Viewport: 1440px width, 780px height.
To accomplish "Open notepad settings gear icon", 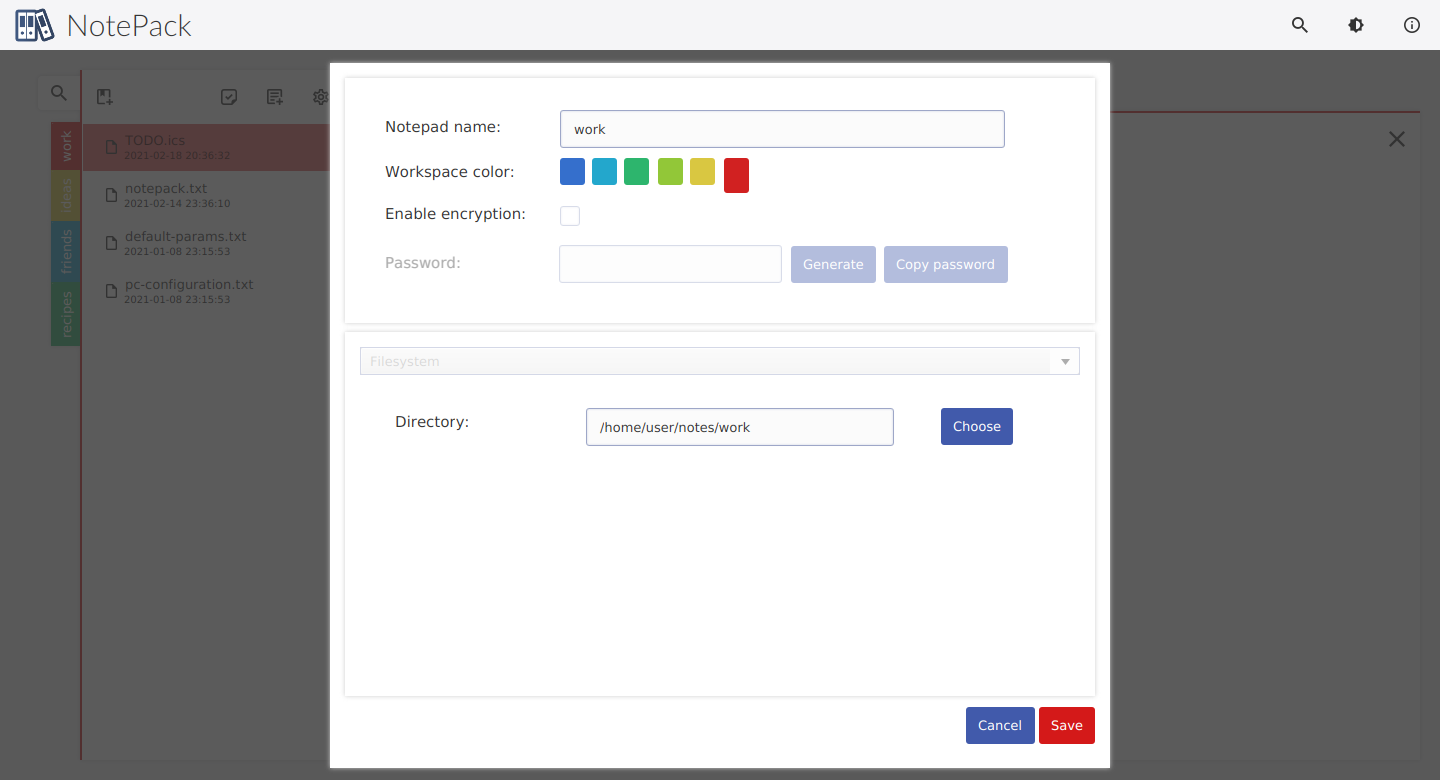I will point(321,97).
